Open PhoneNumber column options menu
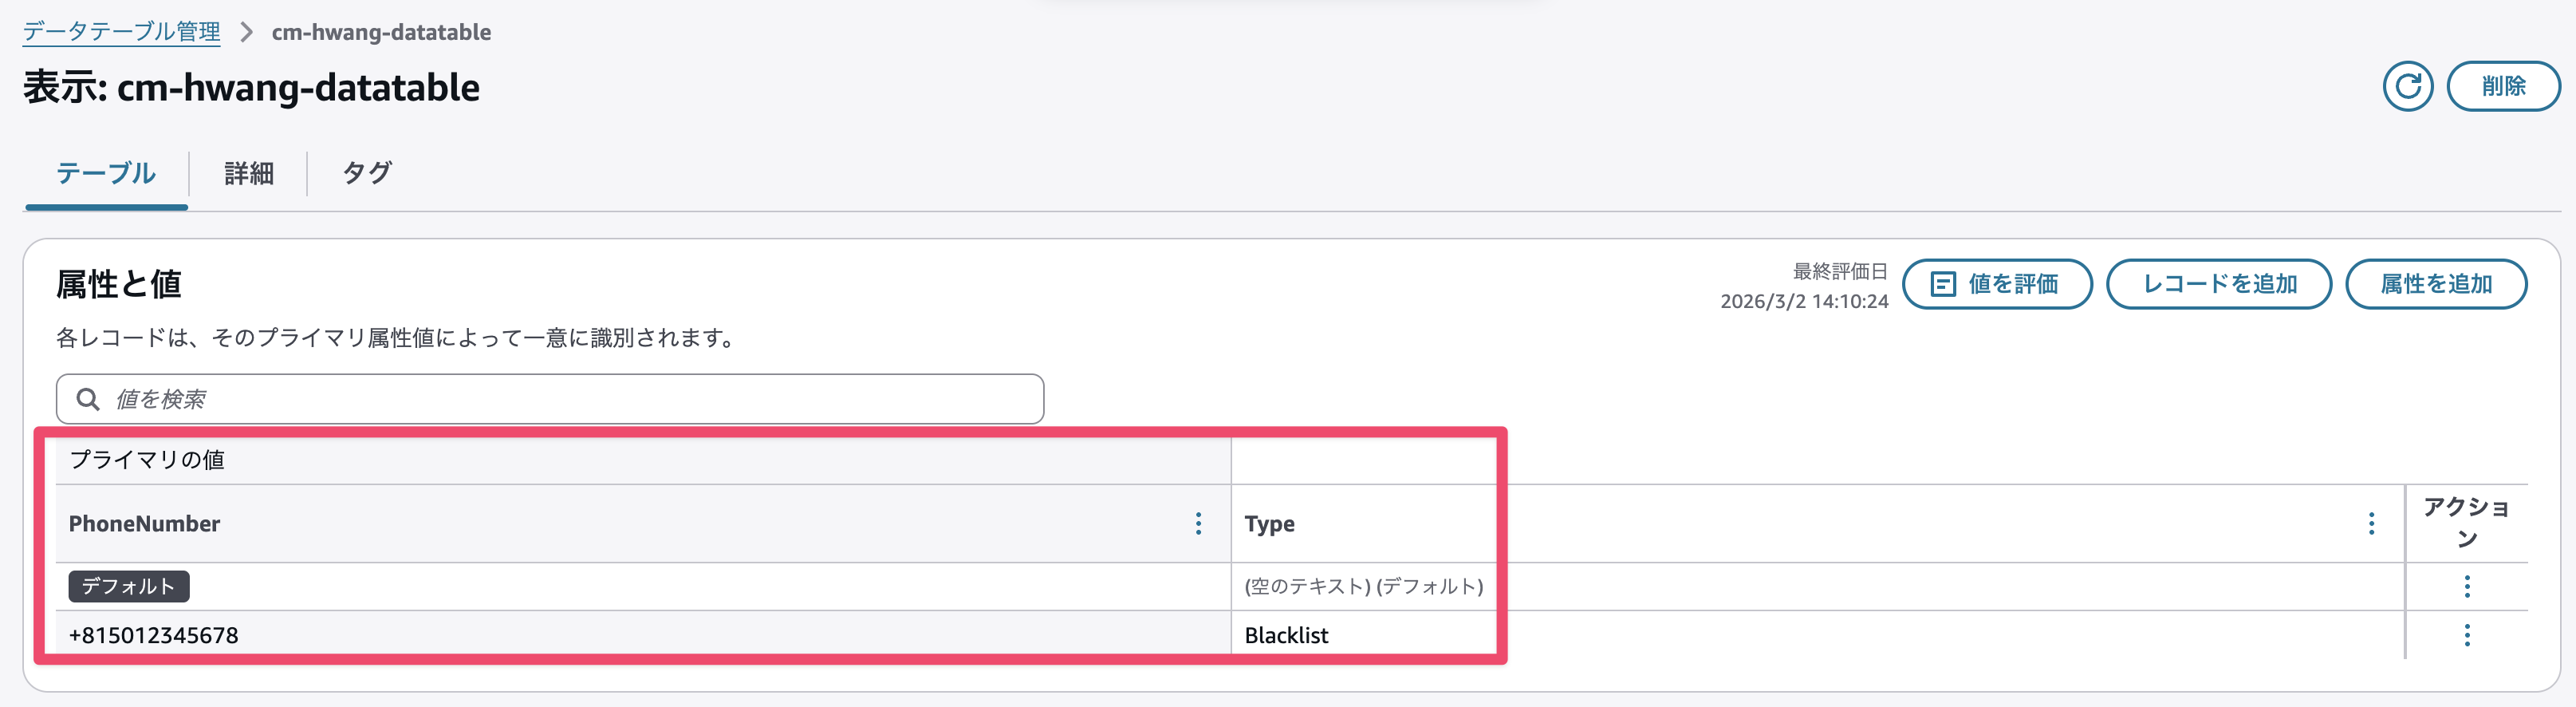Screen dimensions: 2576x707 click(x=1198, y=523)
